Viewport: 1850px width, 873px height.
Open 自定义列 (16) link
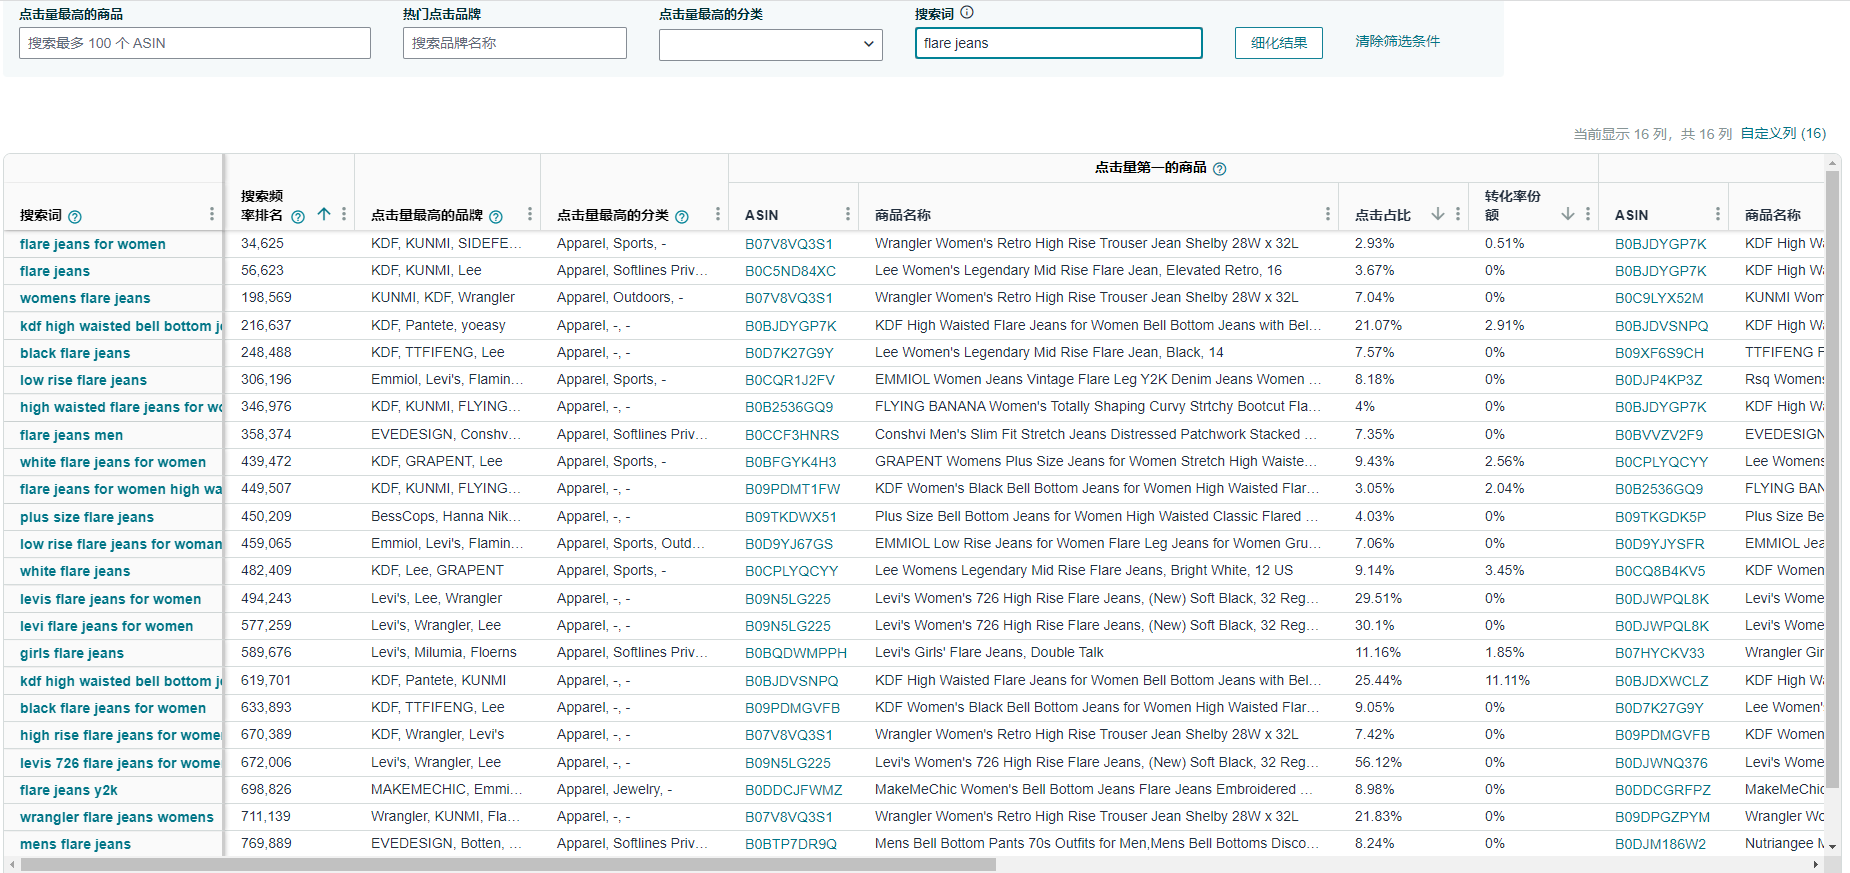1783,133
